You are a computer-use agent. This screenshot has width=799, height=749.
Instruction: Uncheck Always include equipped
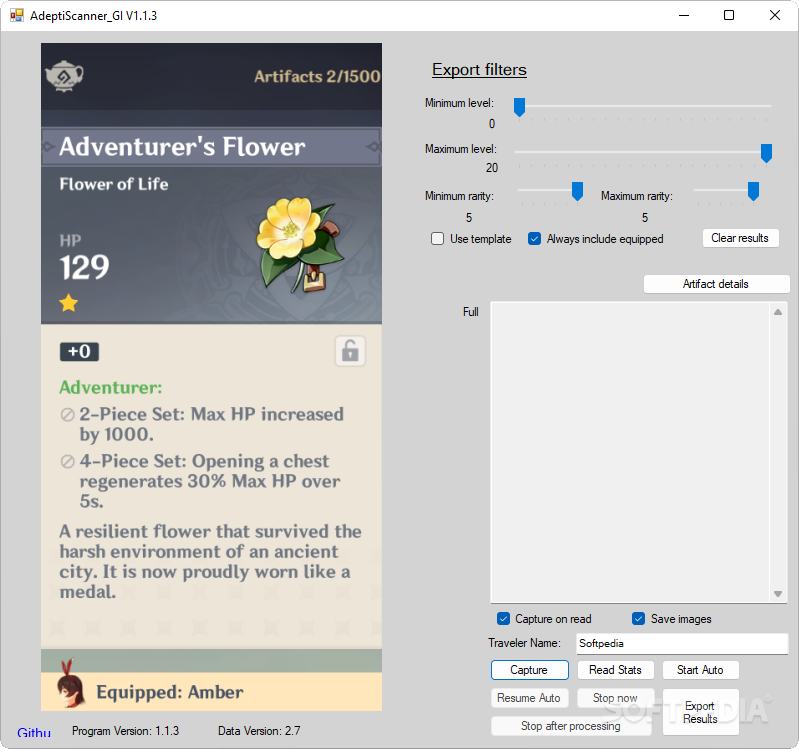pos(534,238)
